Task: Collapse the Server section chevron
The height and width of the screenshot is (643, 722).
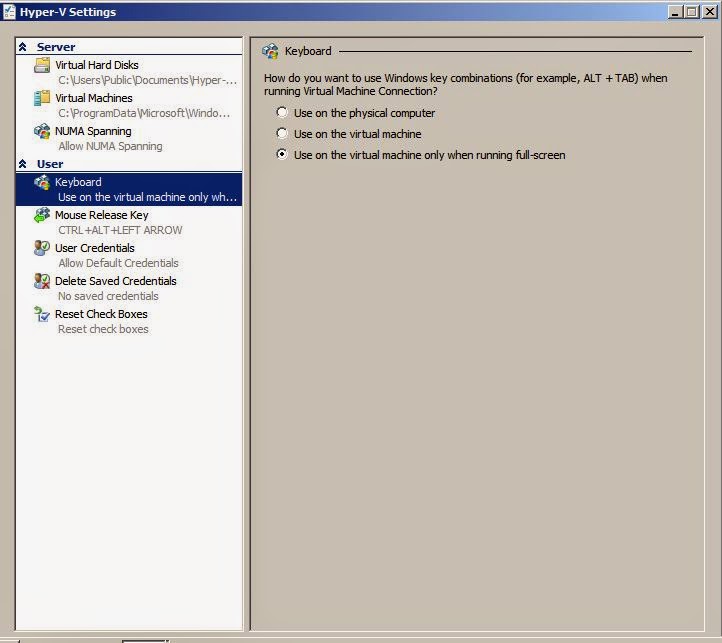Action: pyautogui.click(x=23, y=47)
